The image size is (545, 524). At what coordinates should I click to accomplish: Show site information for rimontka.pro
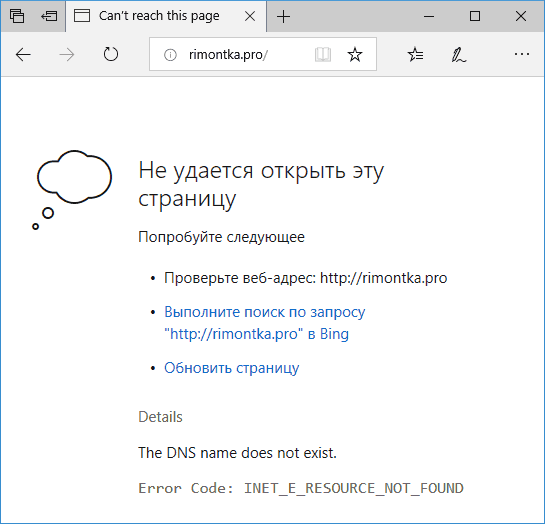point(170,55)
